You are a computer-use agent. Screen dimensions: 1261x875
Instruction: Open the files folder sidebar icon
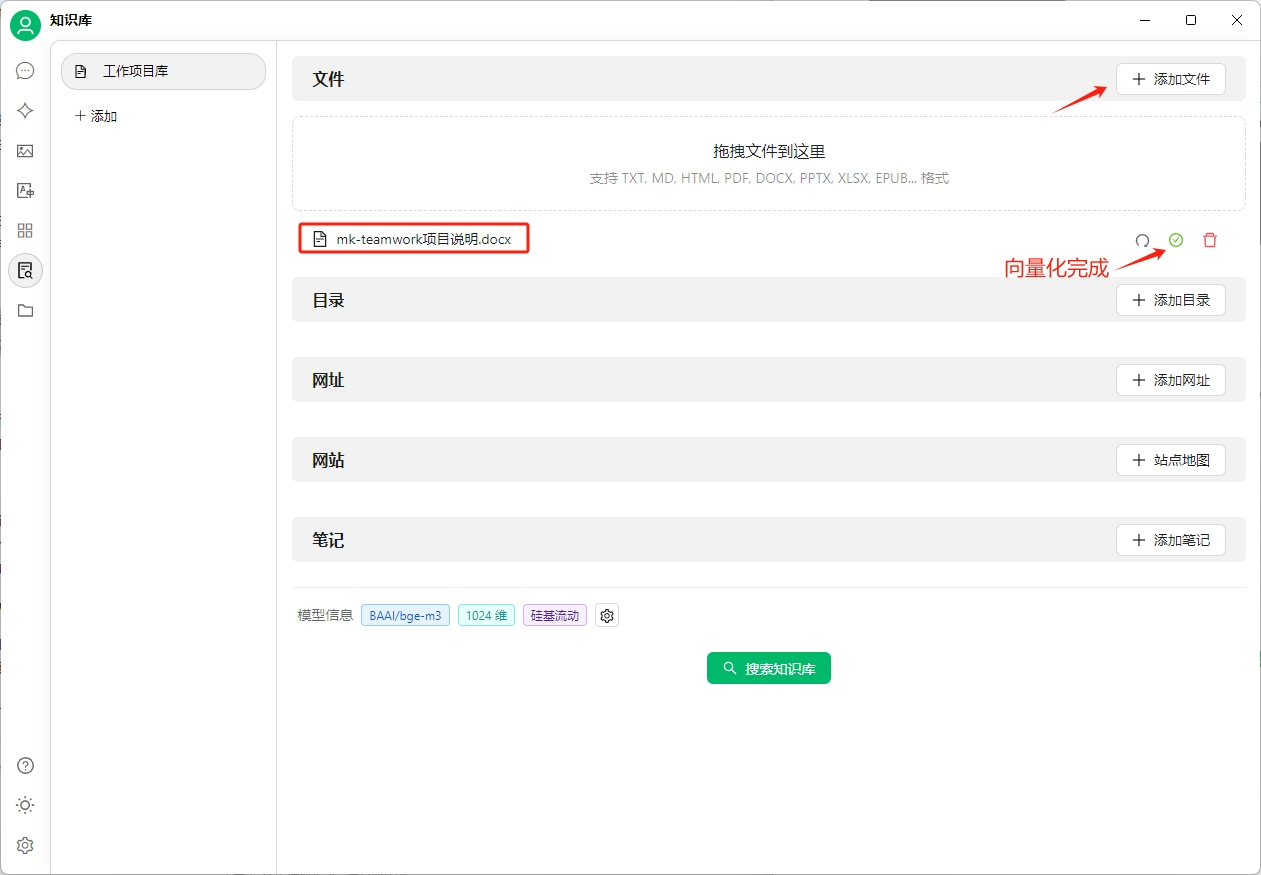(25, 311)
